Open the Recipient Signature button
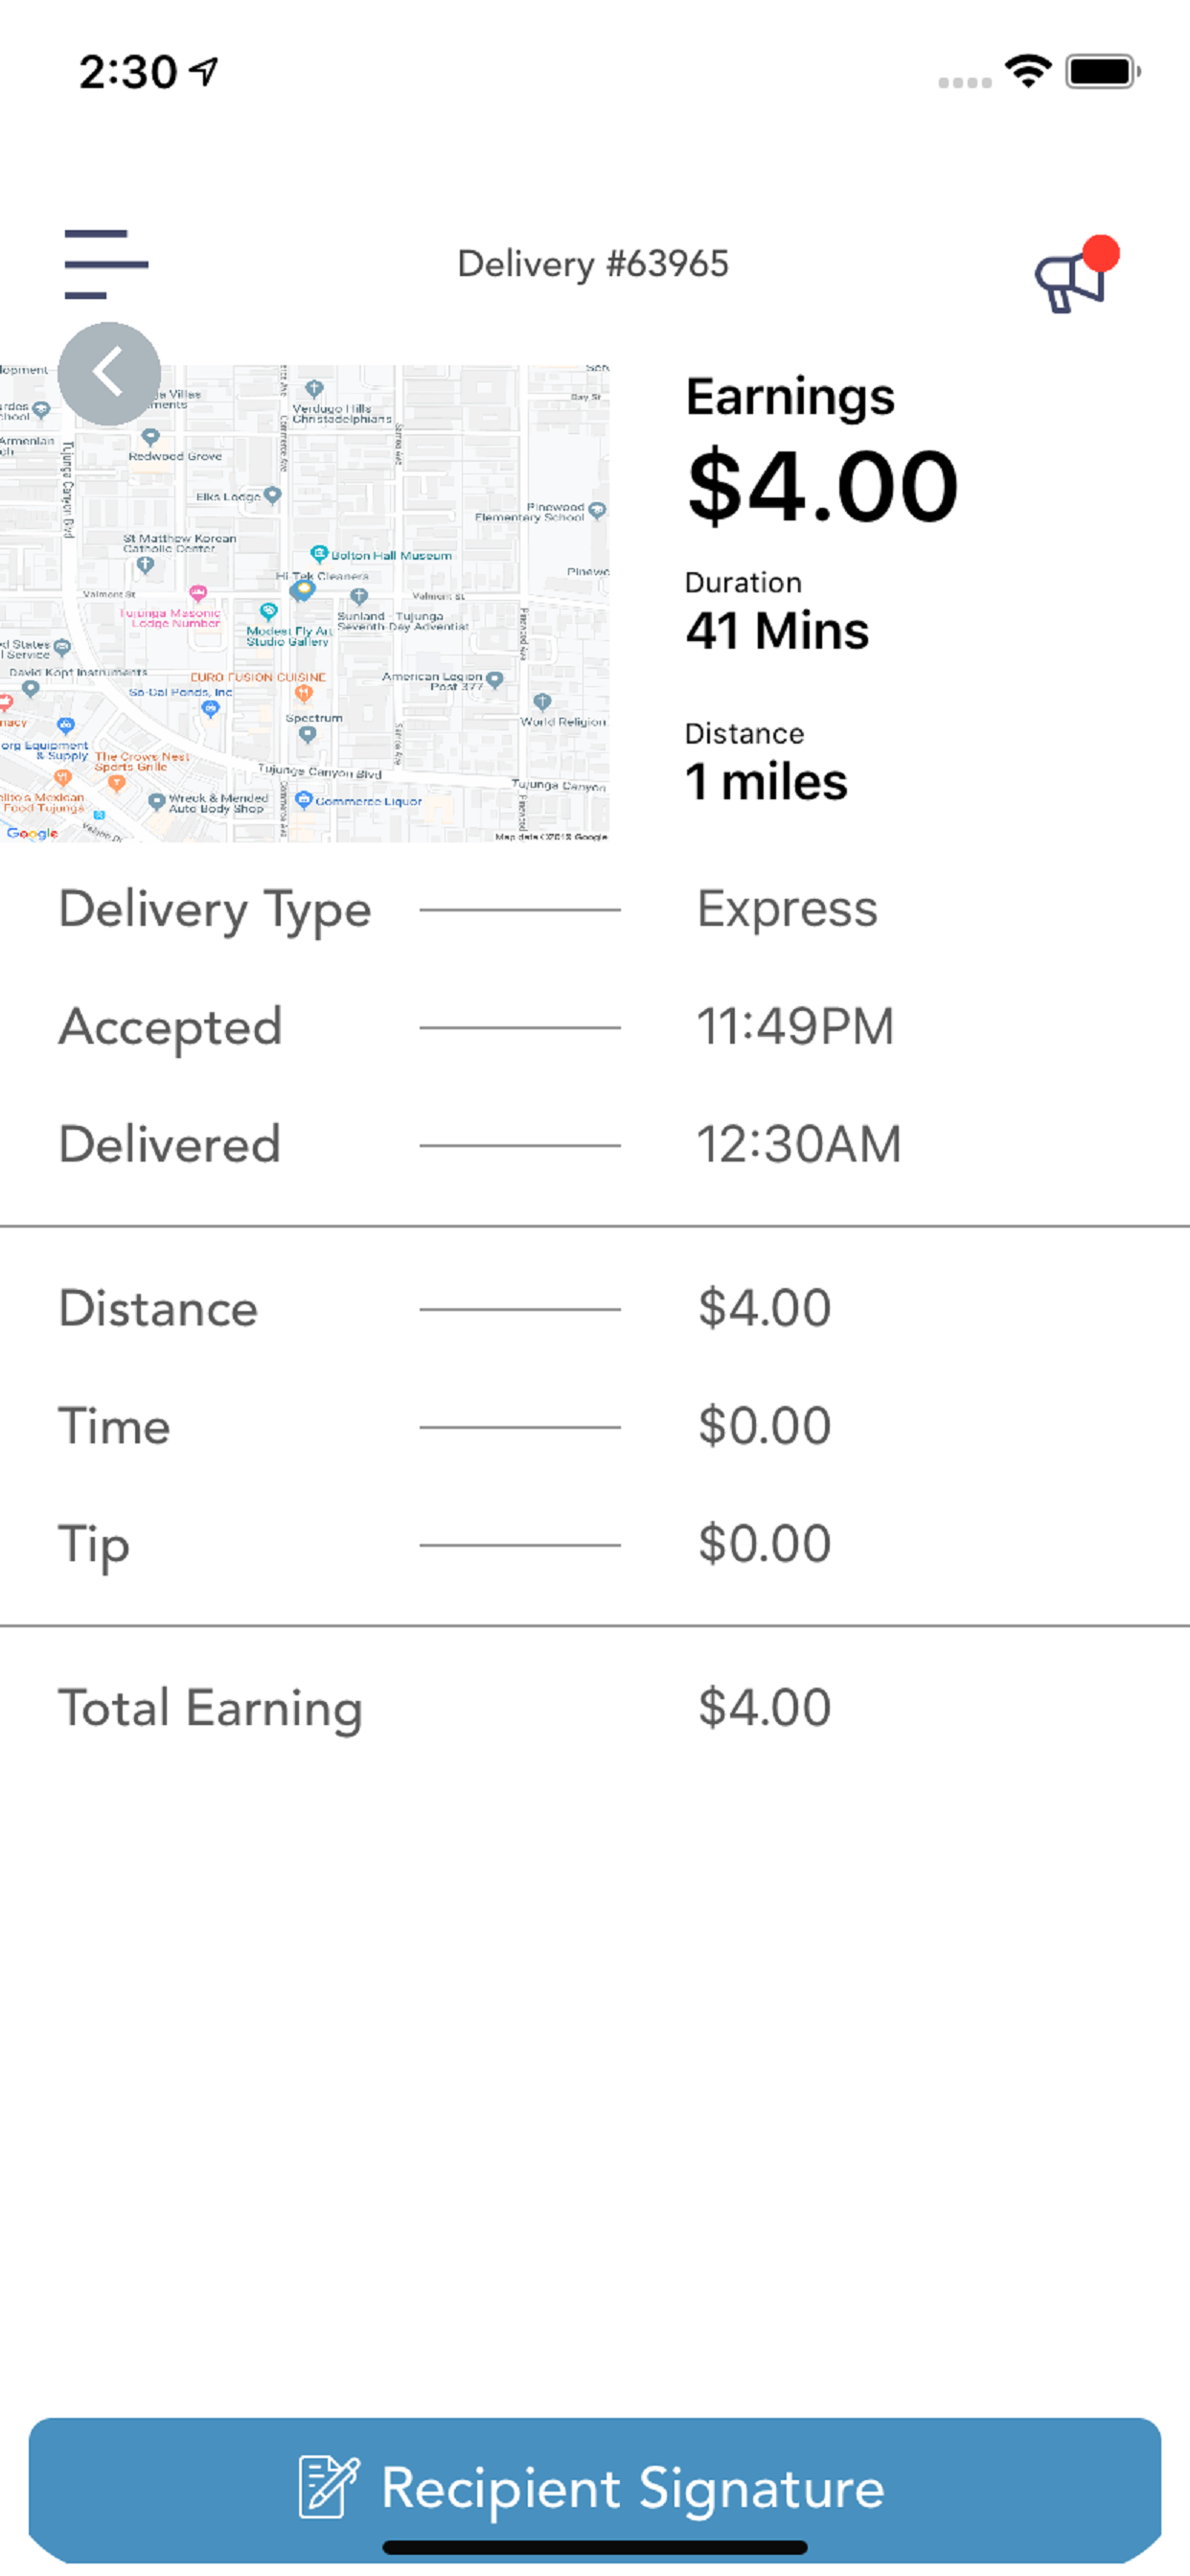 tap(595, 2489)
